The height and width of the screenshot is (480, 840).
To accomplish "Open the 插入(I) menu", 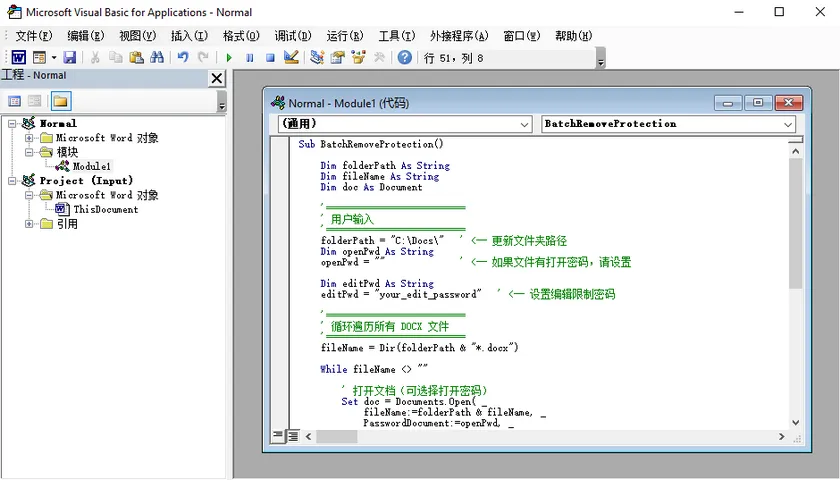I will pos(189,36).
